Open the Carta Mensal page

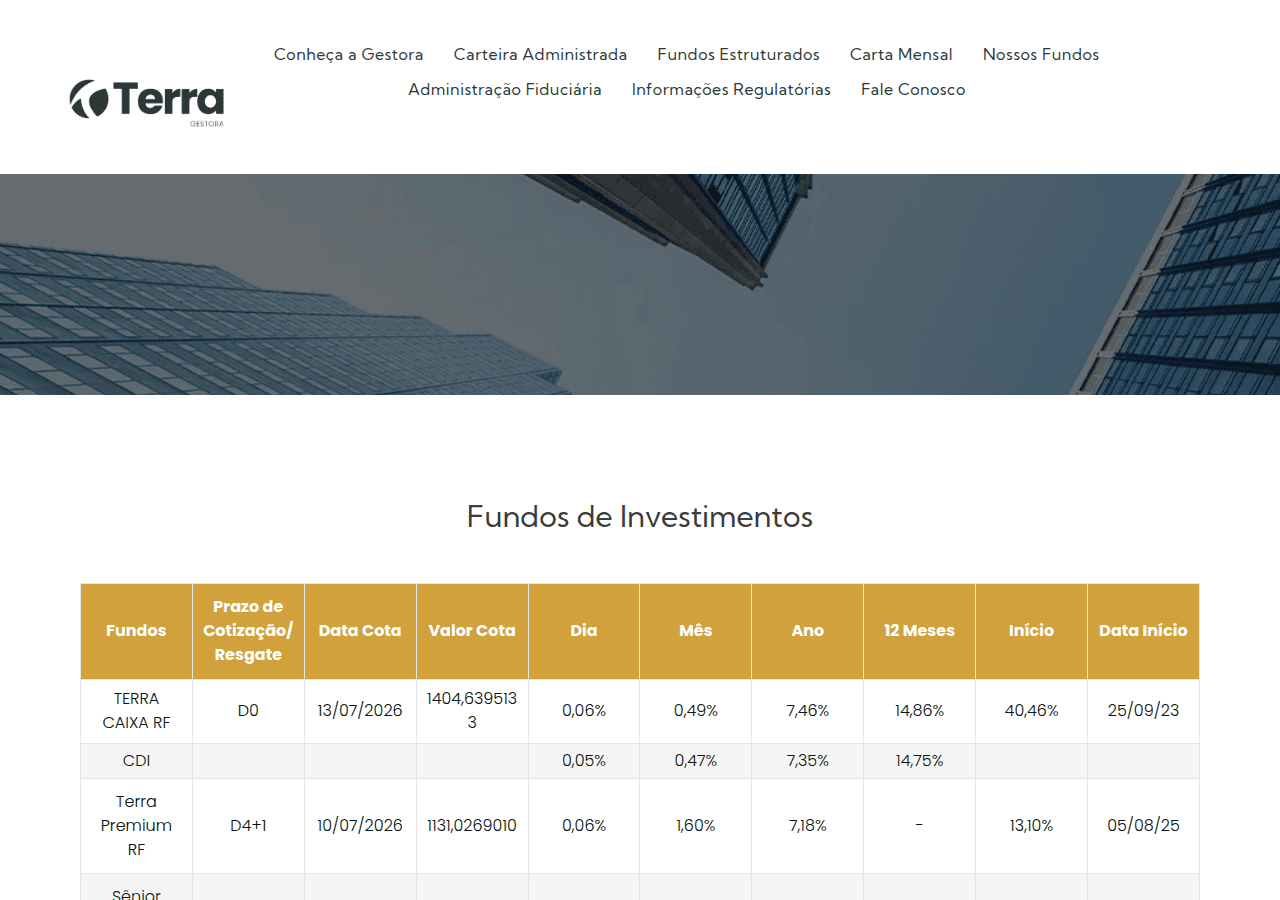click(x=901, y=54)
